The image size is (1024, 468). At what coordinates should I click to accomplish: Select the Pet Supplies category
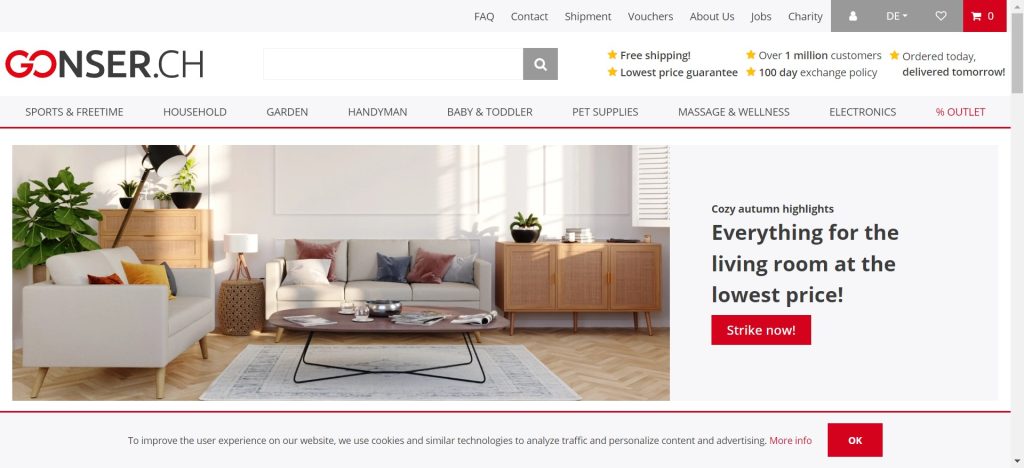pyautogui.click(x=605, y=112)
